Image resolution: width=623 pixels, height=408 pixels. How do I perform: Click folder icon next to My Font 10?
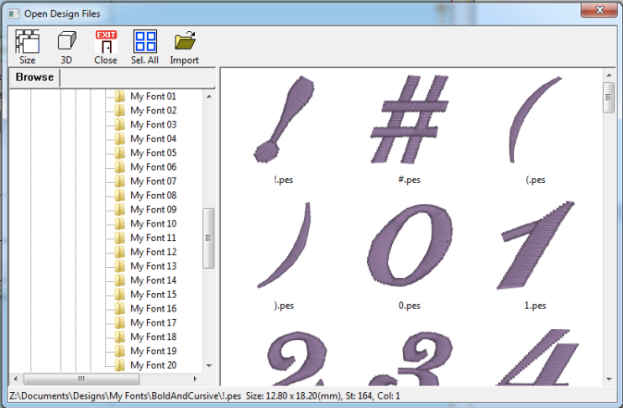point(119,224)
